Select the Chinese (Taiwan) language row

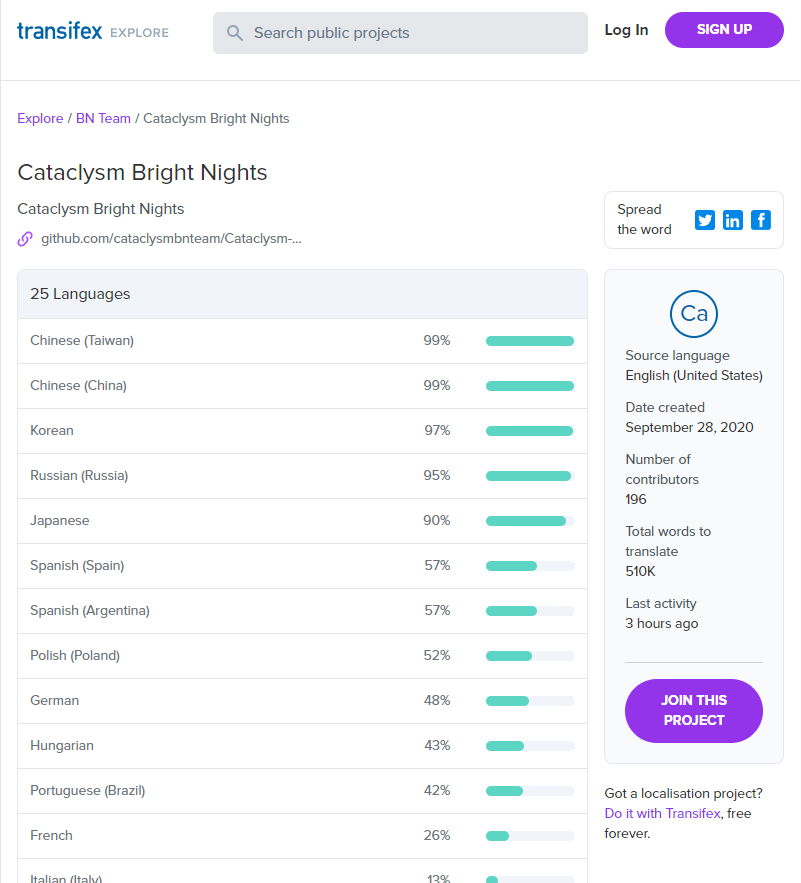point(82,340)
